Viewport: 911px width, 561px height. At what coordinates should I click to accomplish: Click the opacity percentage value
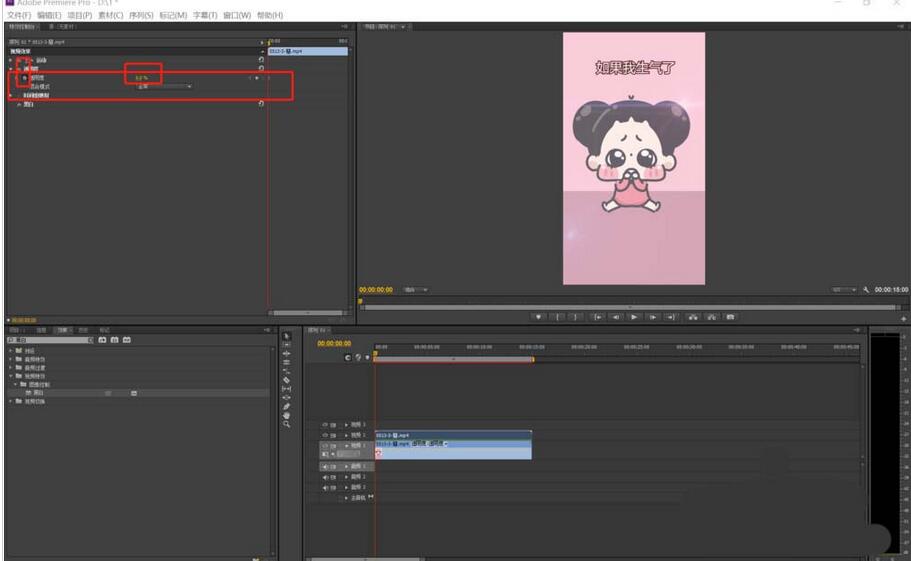point(142,77)
